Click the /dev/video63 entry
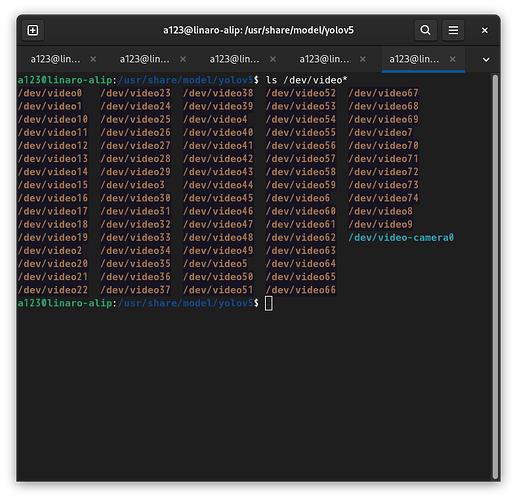 click(x=301, y=251)
